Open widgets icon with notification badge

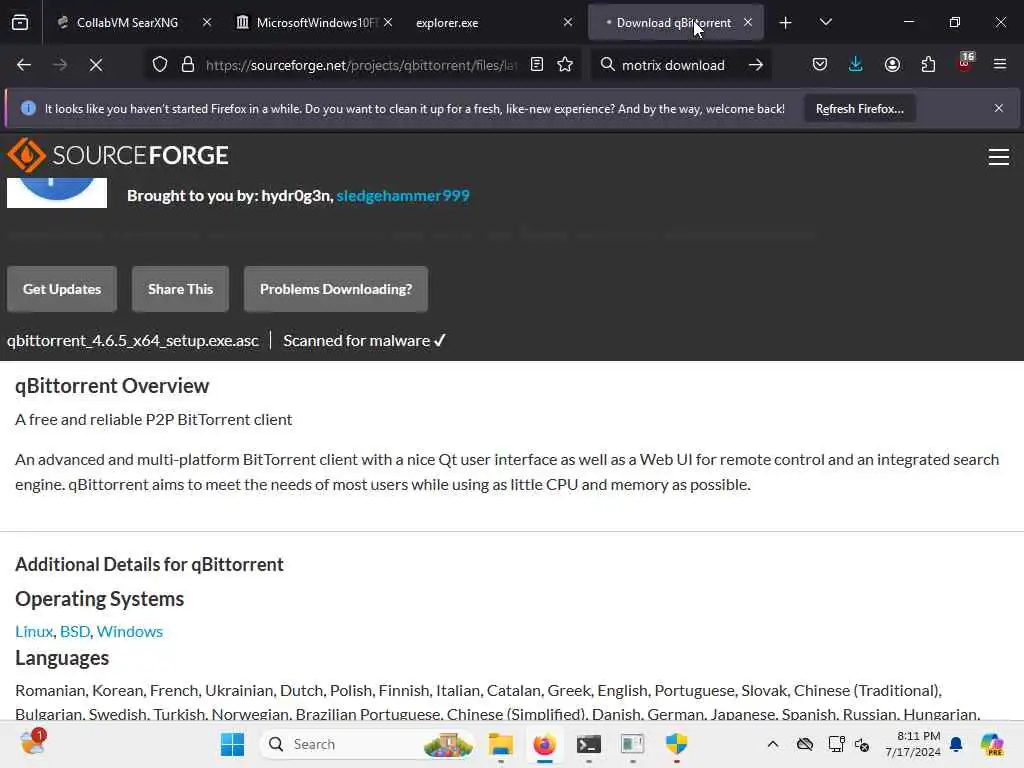(33, 743)
